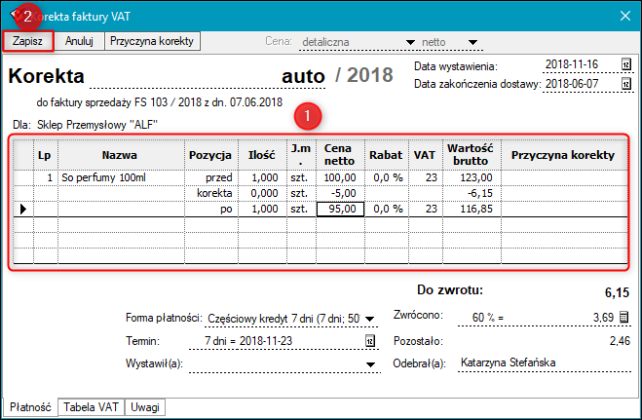Select the 0,000 quantity cell in korekta row

(262, 193)
